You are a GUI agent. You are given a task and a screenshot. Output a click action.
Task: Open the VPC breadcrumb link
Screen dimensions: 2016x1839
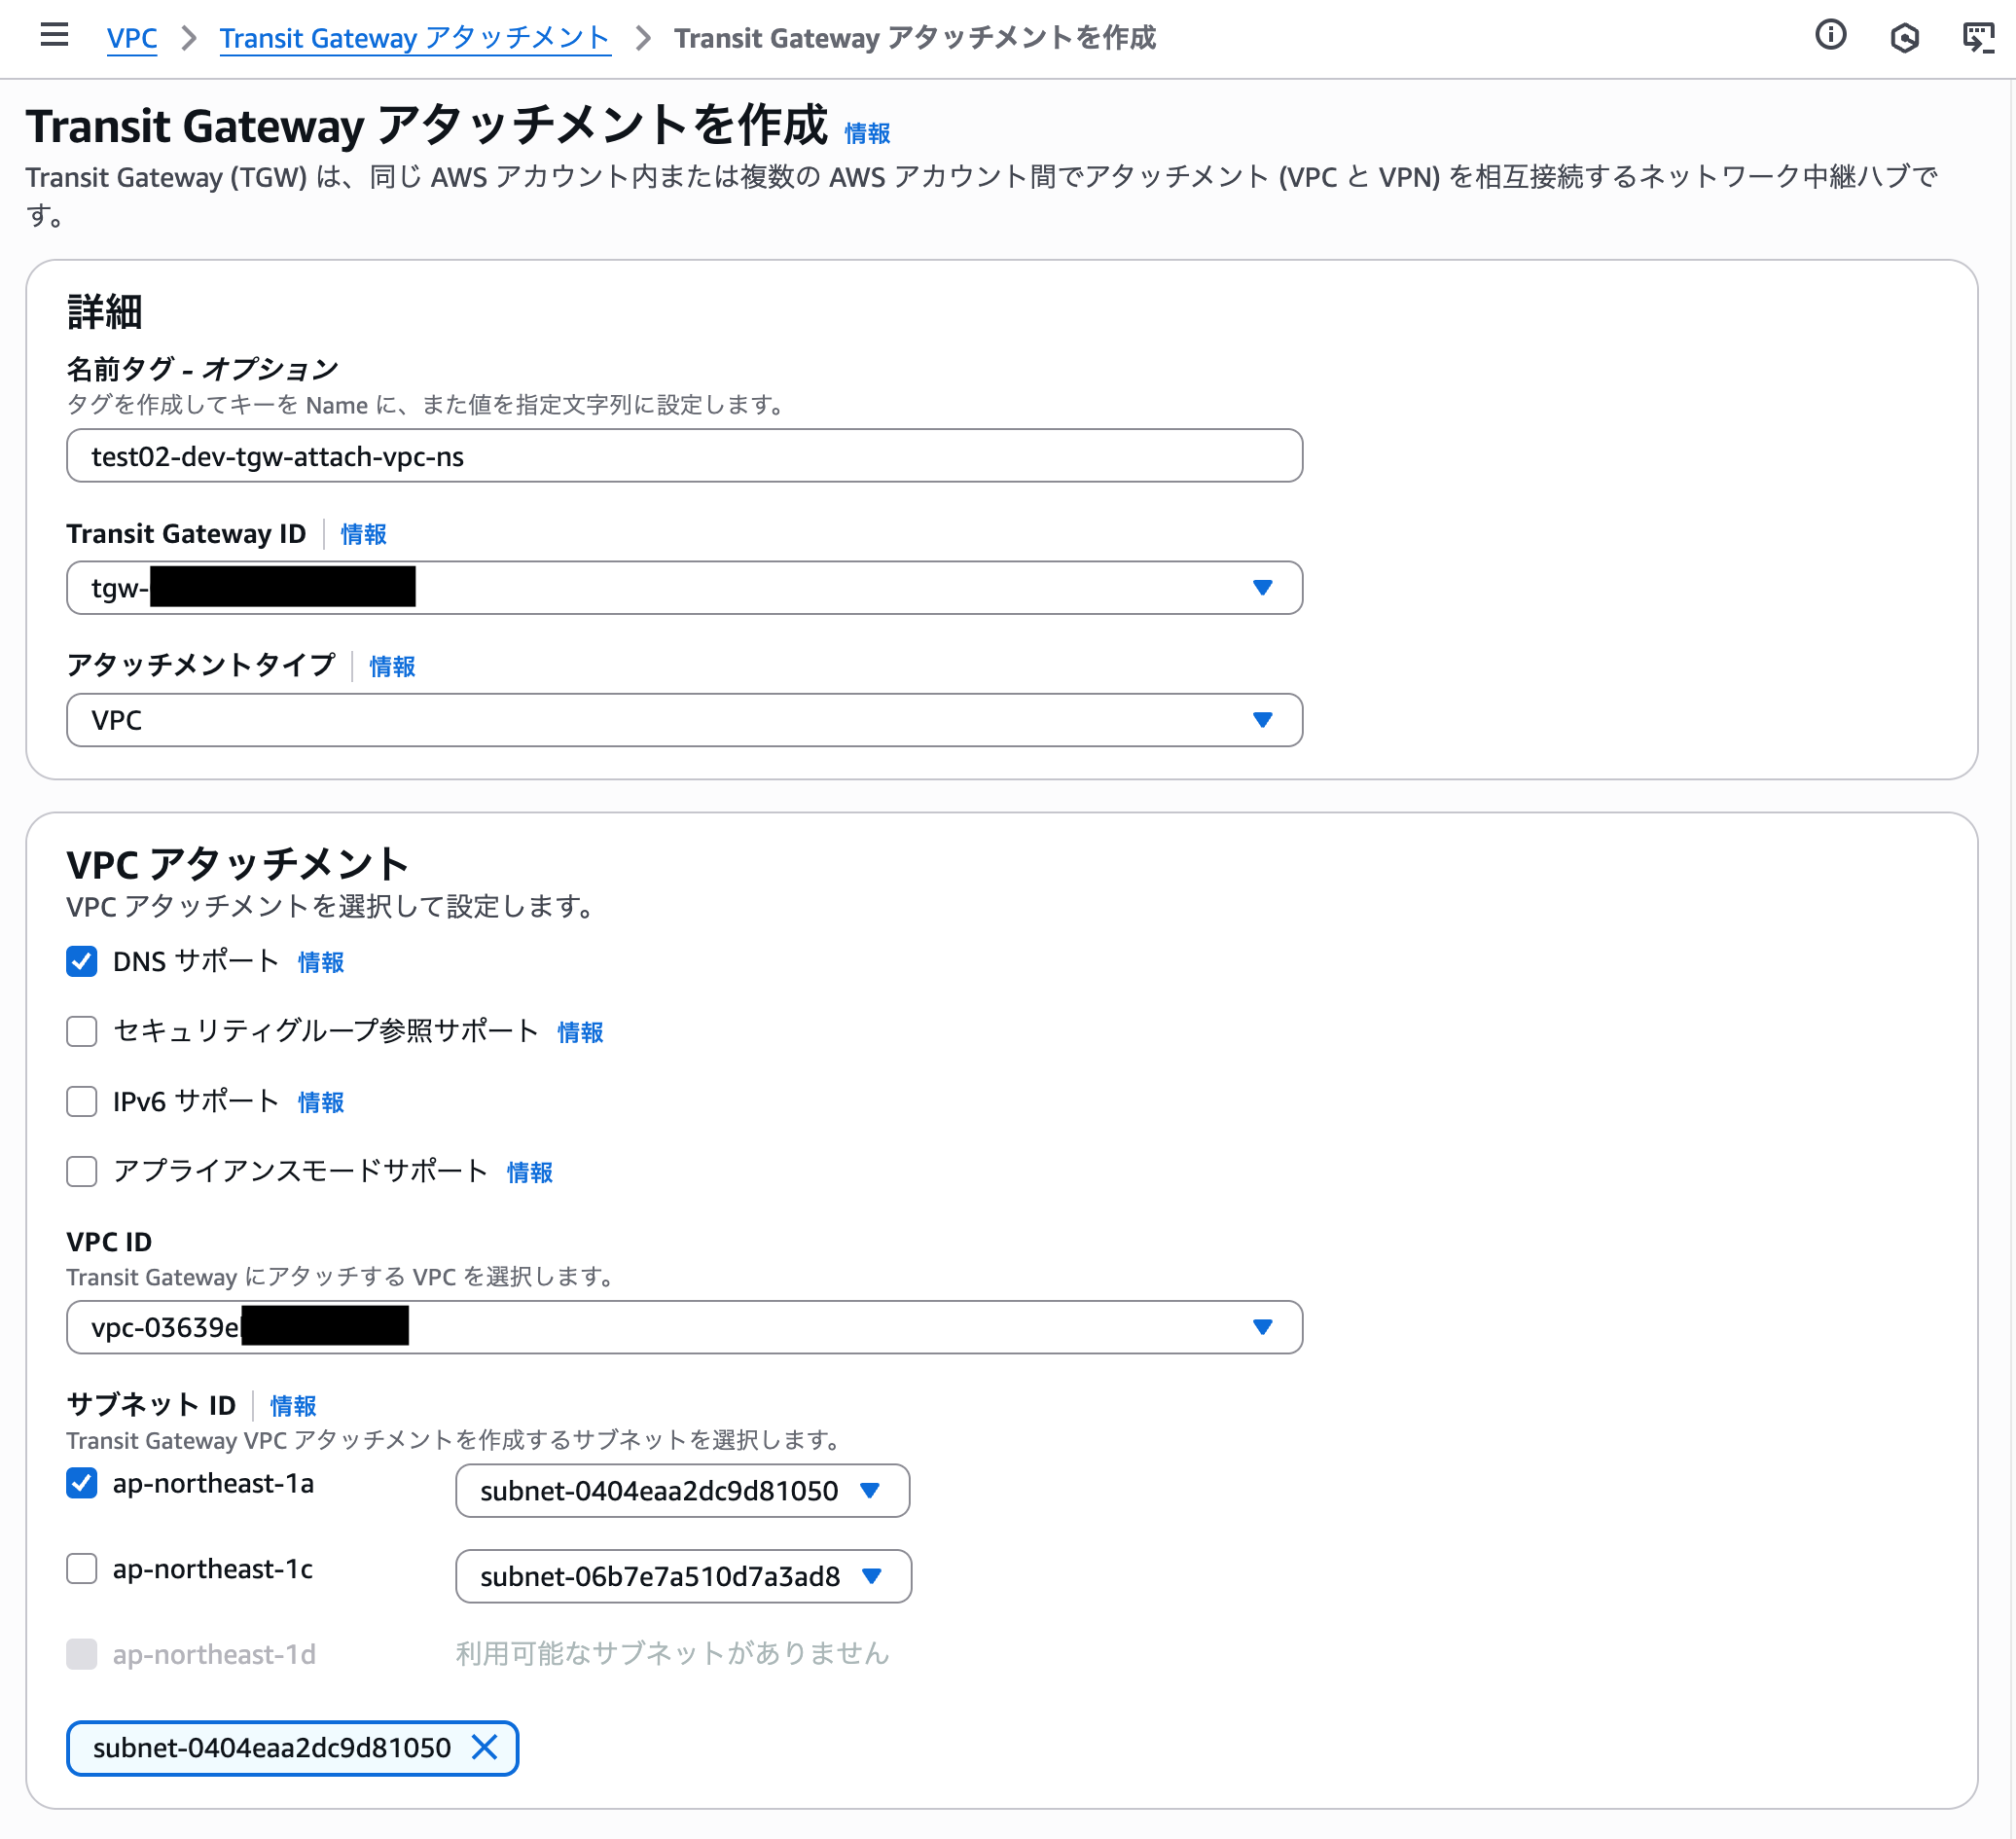(x=131, y=38)
